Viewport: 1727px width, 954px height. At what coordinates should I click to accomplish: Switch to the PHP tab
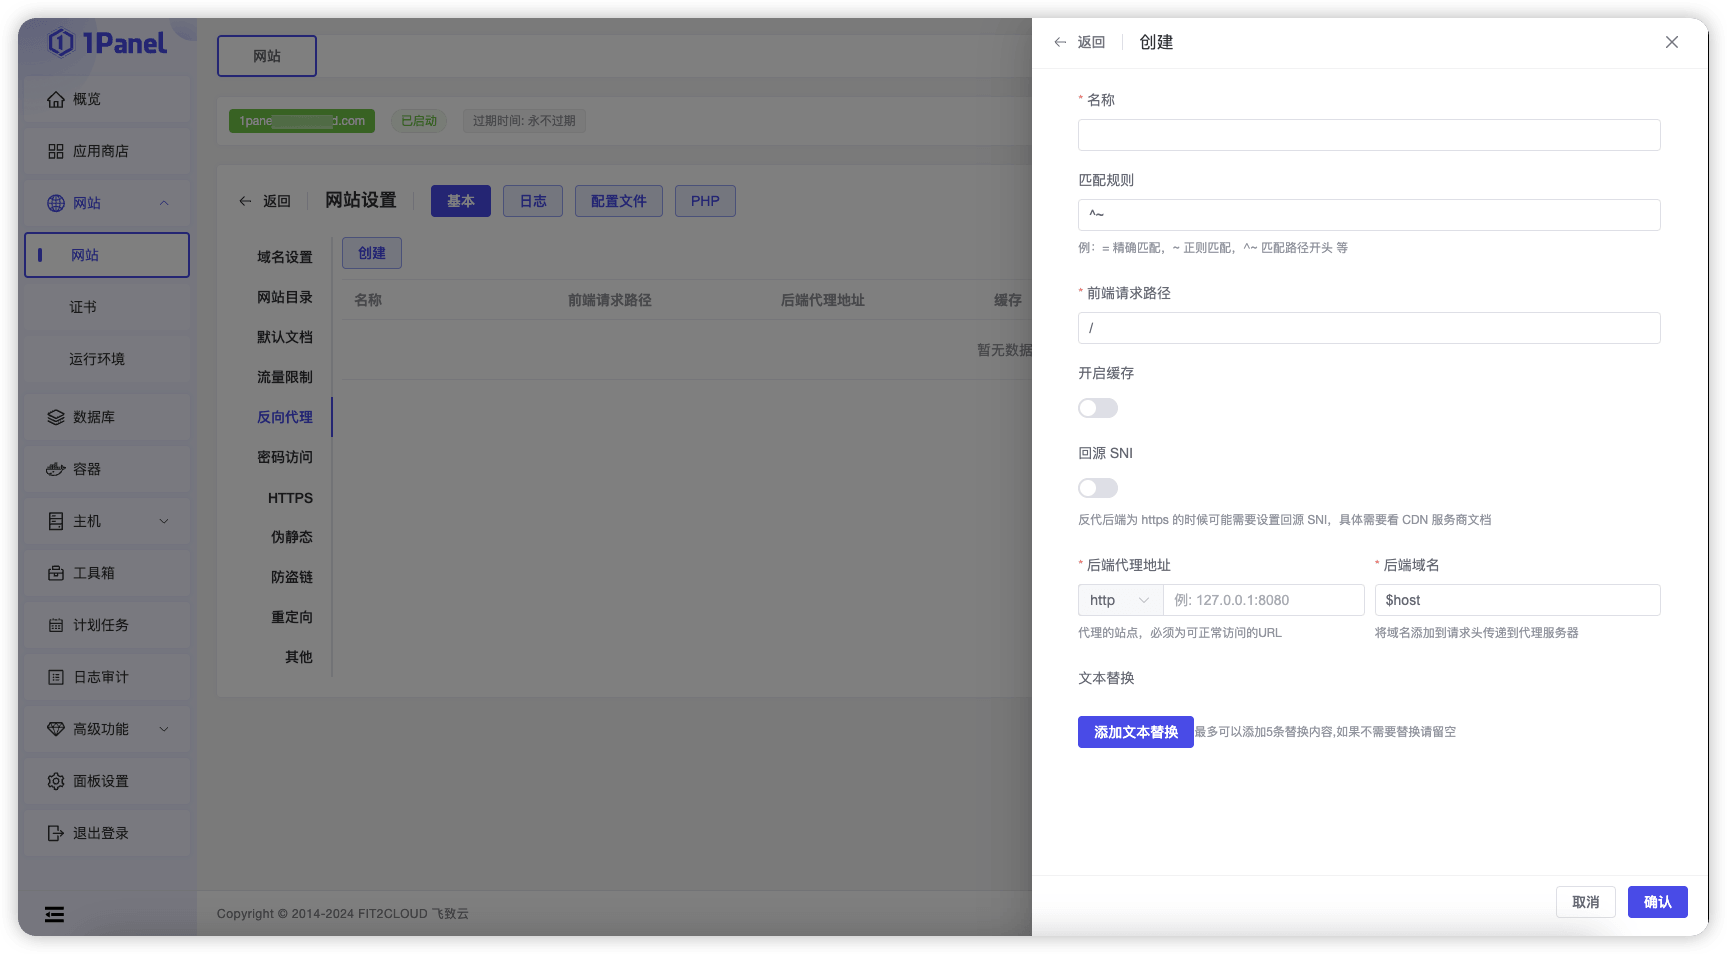pos(705,200)
